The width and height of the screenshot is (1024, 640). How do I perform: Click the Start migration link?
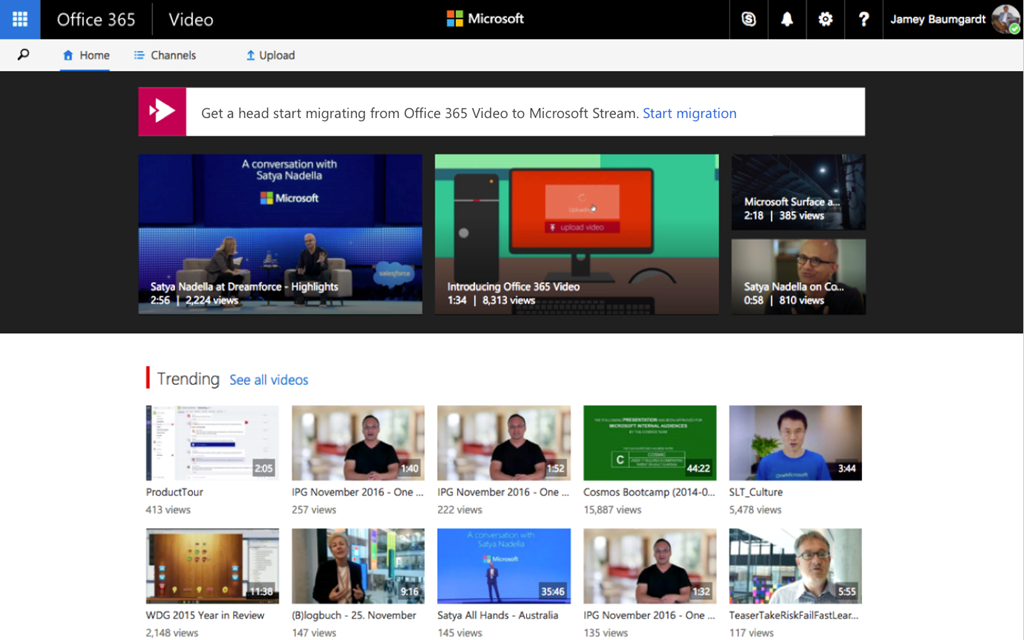coord(689,113)
